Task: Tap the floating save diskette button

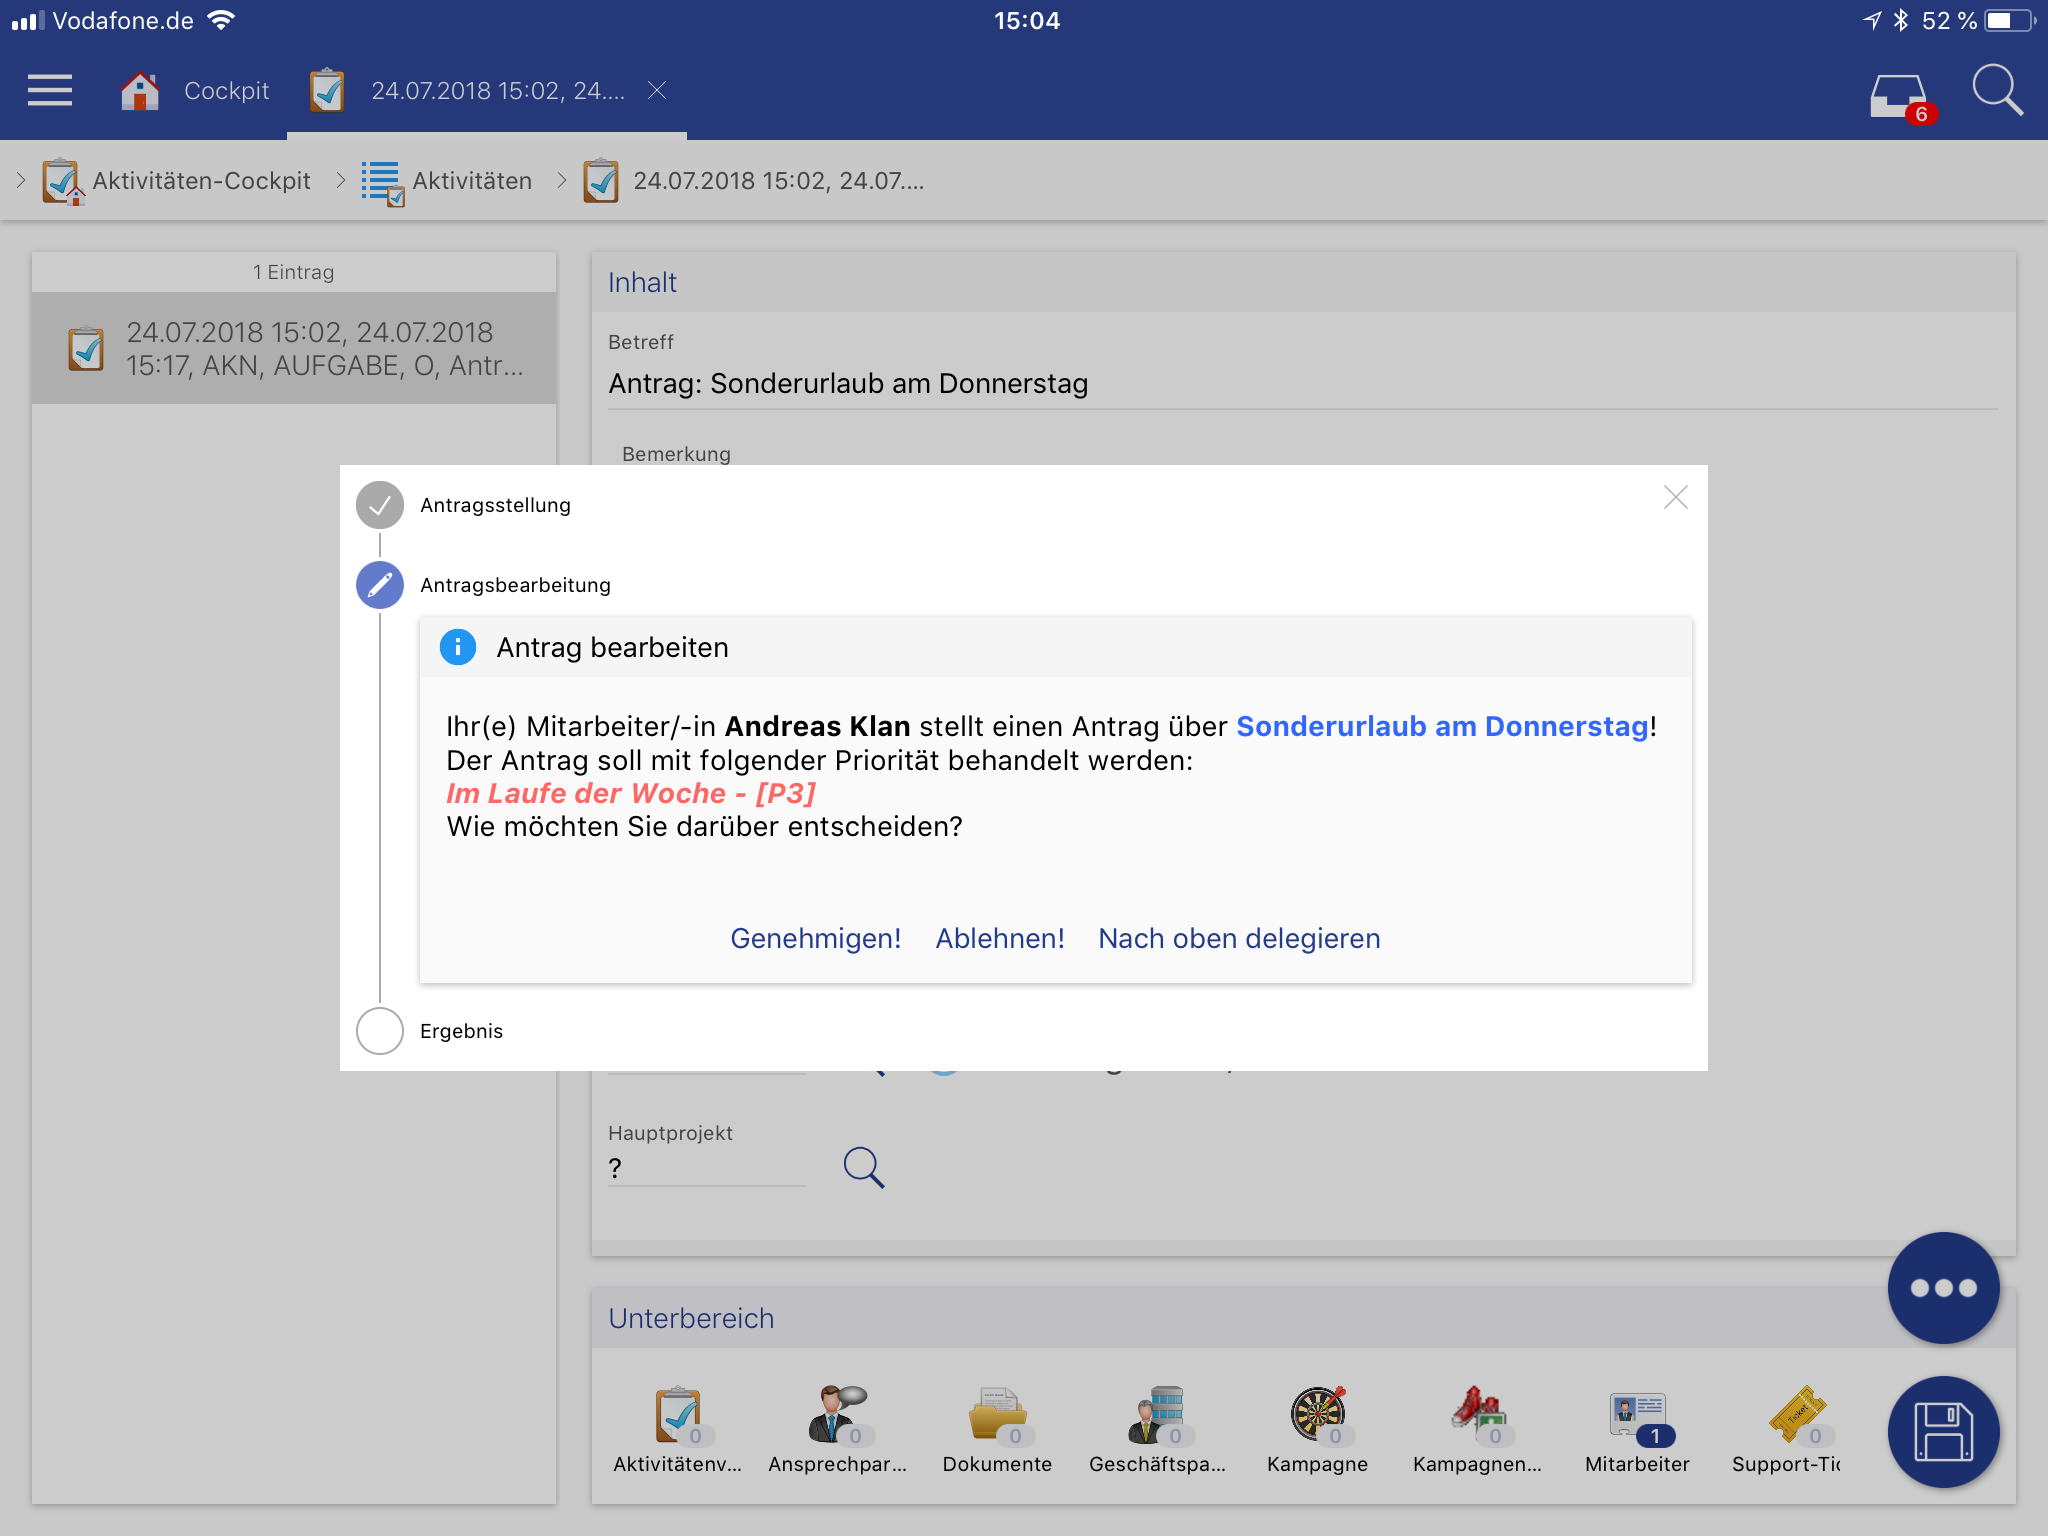Action: [1943, 1431]
